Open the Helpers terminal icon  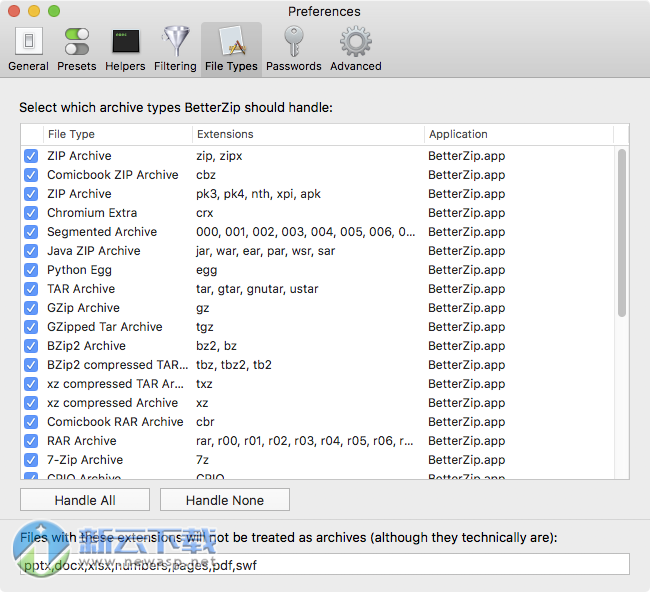pyautogui.click(x=126, y=41)
